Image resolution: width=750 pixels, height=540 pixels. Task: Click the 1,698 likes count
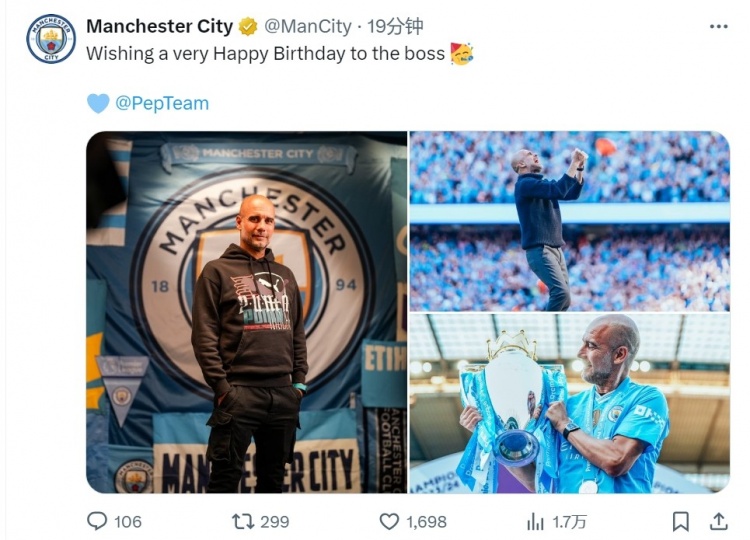(427, 521)
